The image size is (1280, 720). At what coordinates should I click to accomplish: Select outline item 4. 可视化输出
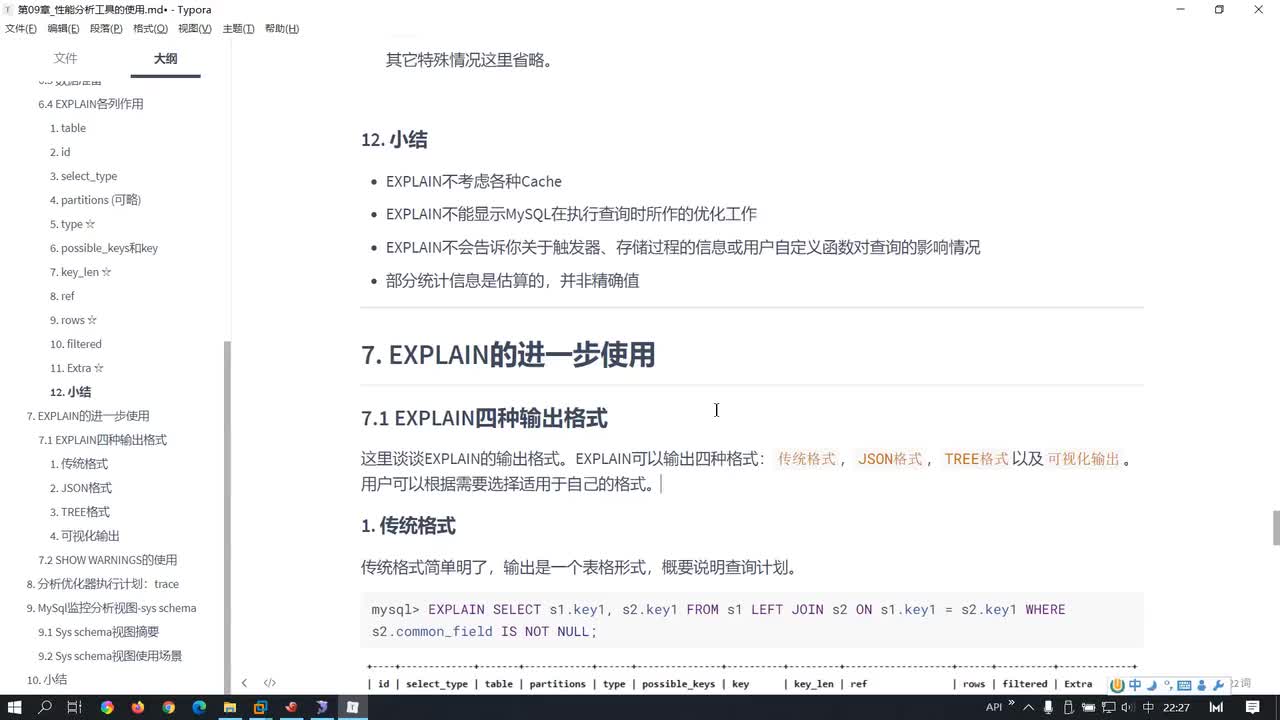point(85,536)
